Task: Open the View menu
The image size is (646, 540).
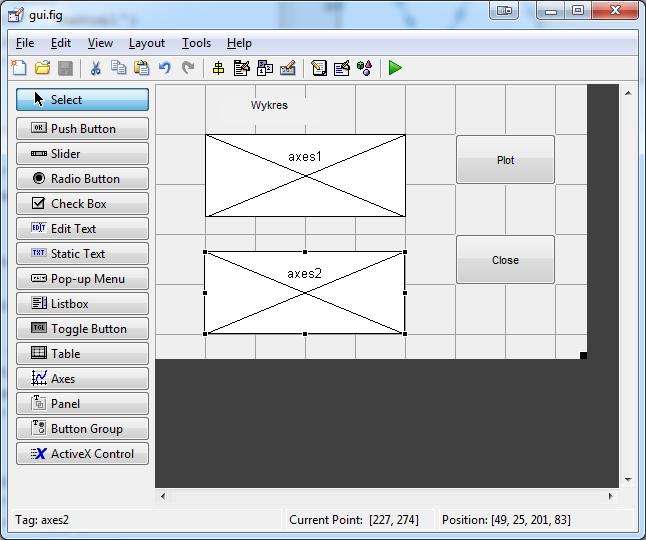Action: coord(100,43)
